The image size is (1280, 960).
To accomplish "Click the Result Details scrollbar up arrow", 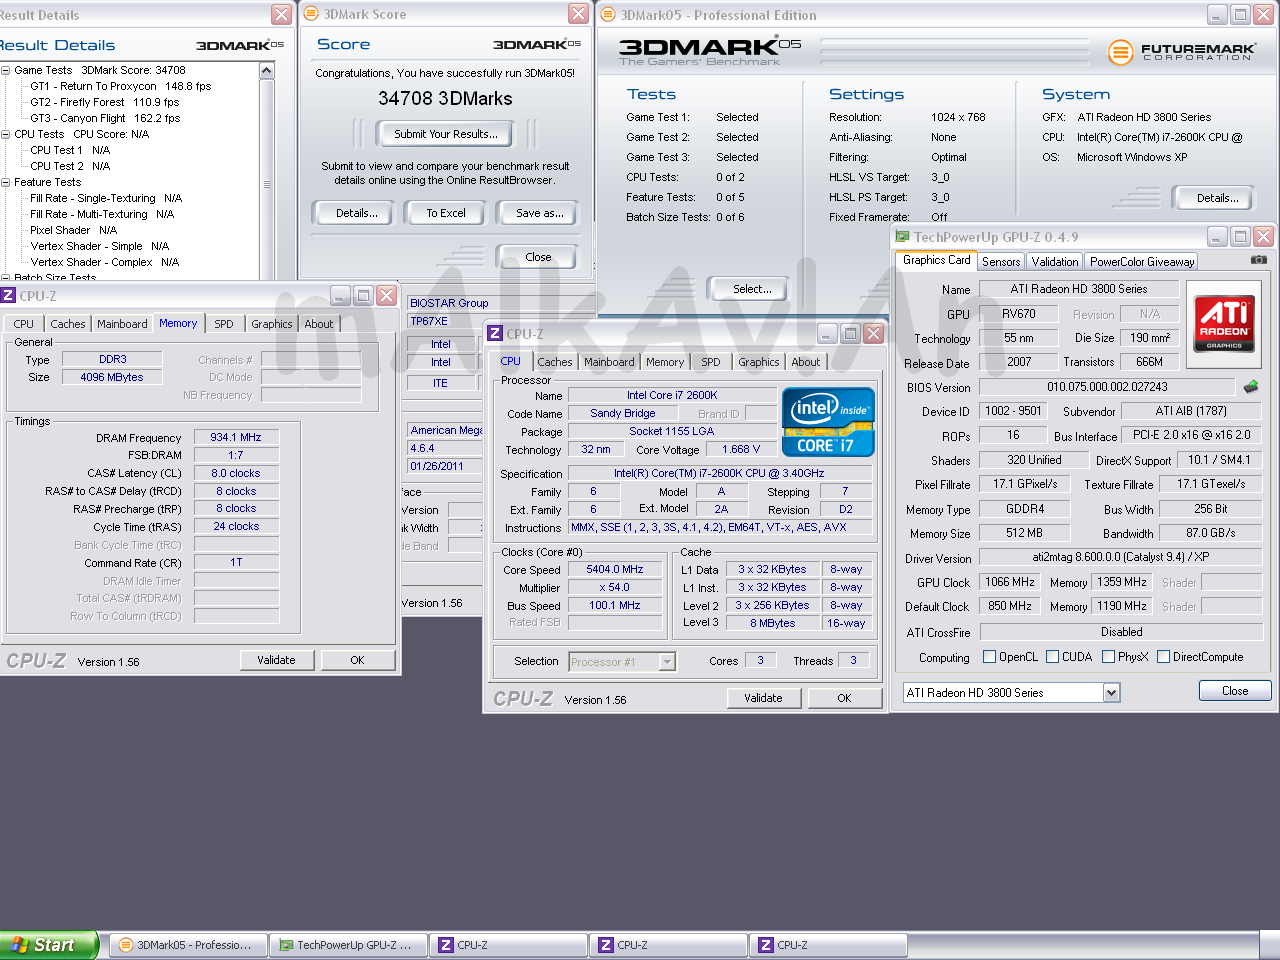I will (x=267, y=71).
